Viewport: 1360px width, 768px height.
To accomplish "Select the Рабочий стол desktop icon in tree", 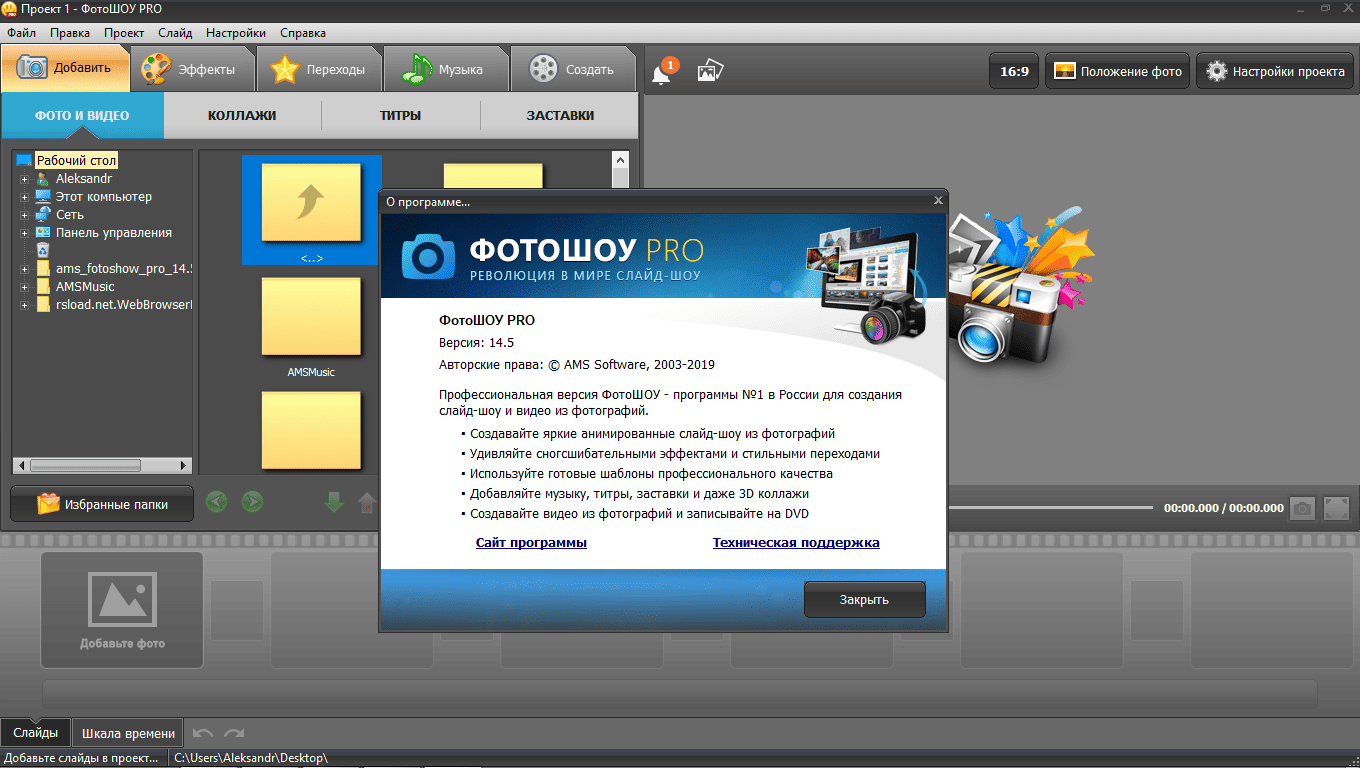I will [x=24, y=160].
